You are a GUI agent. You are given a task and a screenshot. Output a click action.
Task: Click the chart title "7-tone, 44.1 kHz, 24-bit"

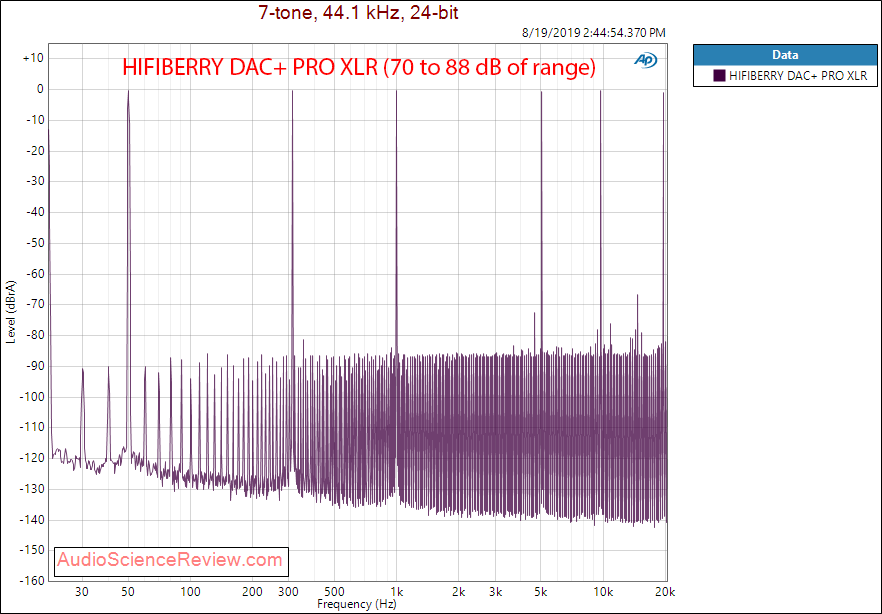pyautogui.click(x=358, y=12)
